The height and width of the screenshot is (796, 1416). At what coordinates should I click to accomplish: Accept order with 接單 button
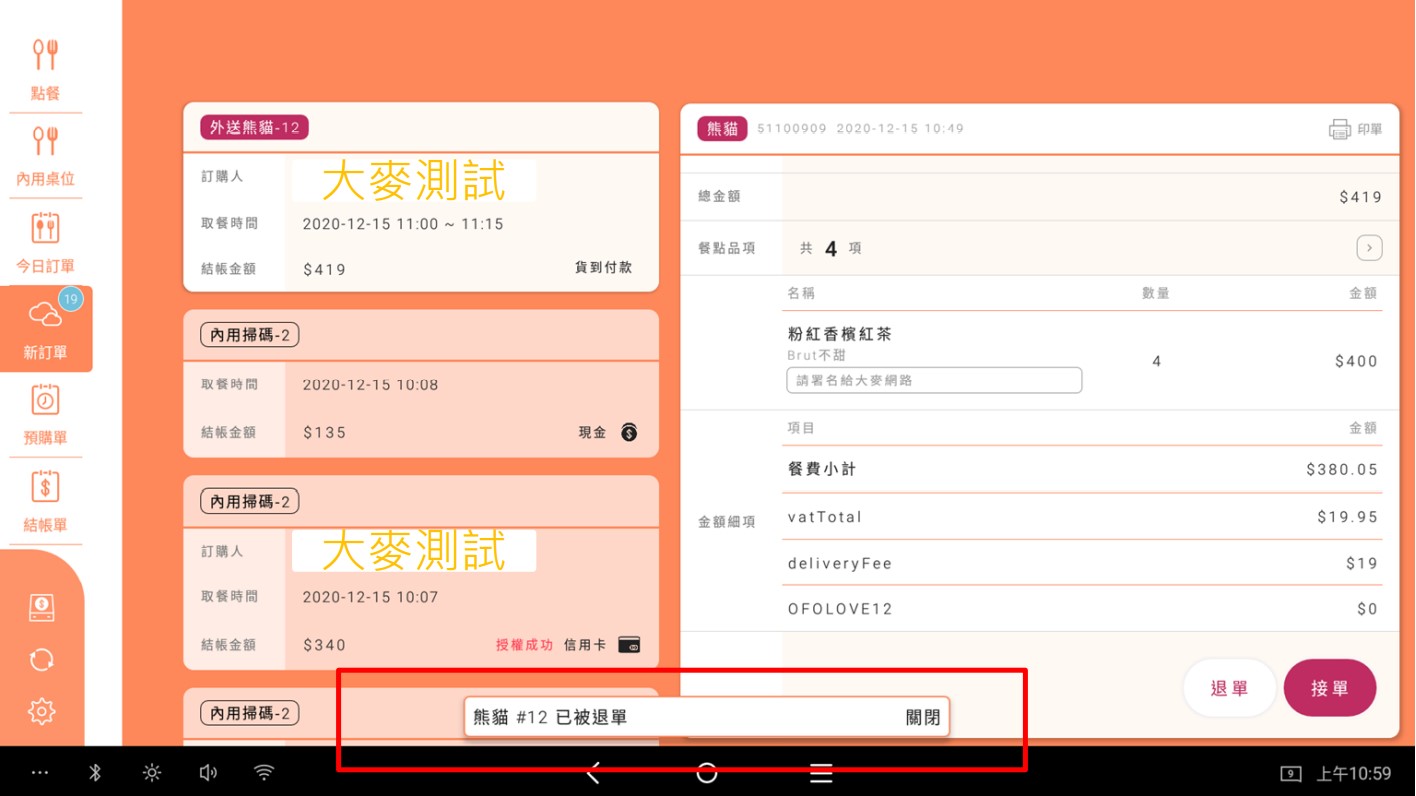point(1329,688)
